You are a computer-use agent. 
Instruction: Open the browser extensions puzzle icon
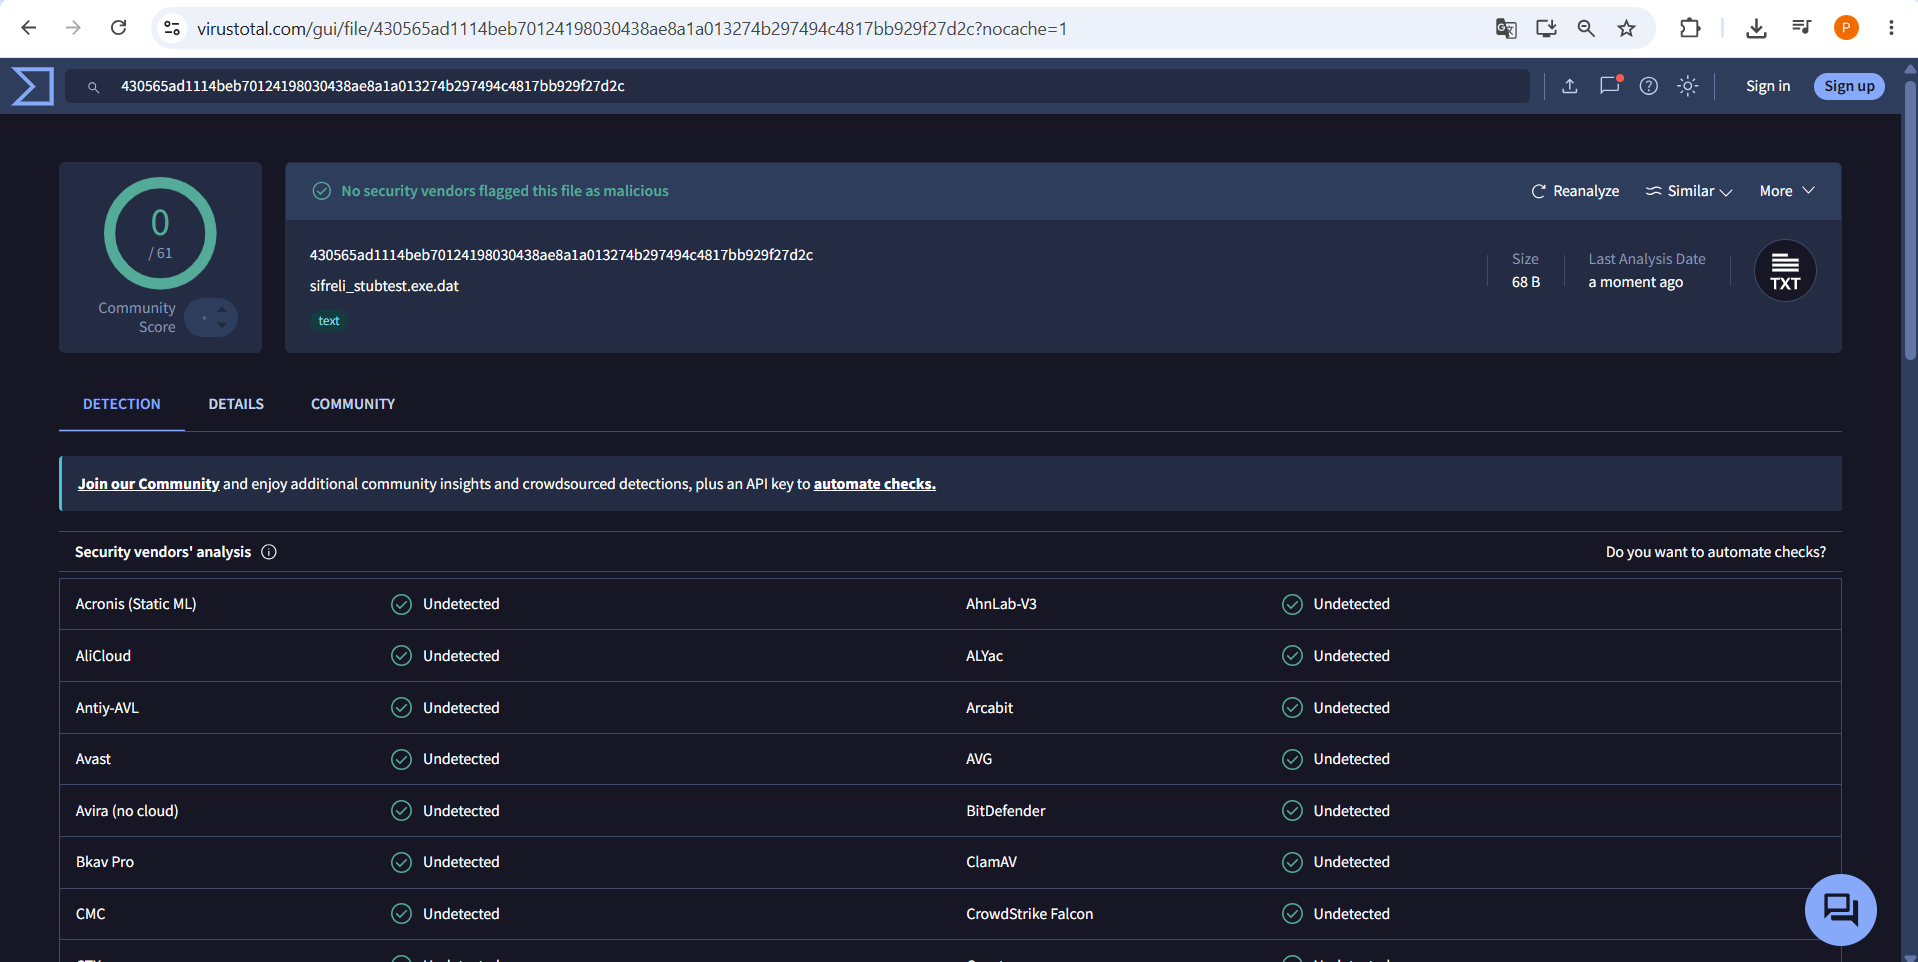[x=1690, y=28]
